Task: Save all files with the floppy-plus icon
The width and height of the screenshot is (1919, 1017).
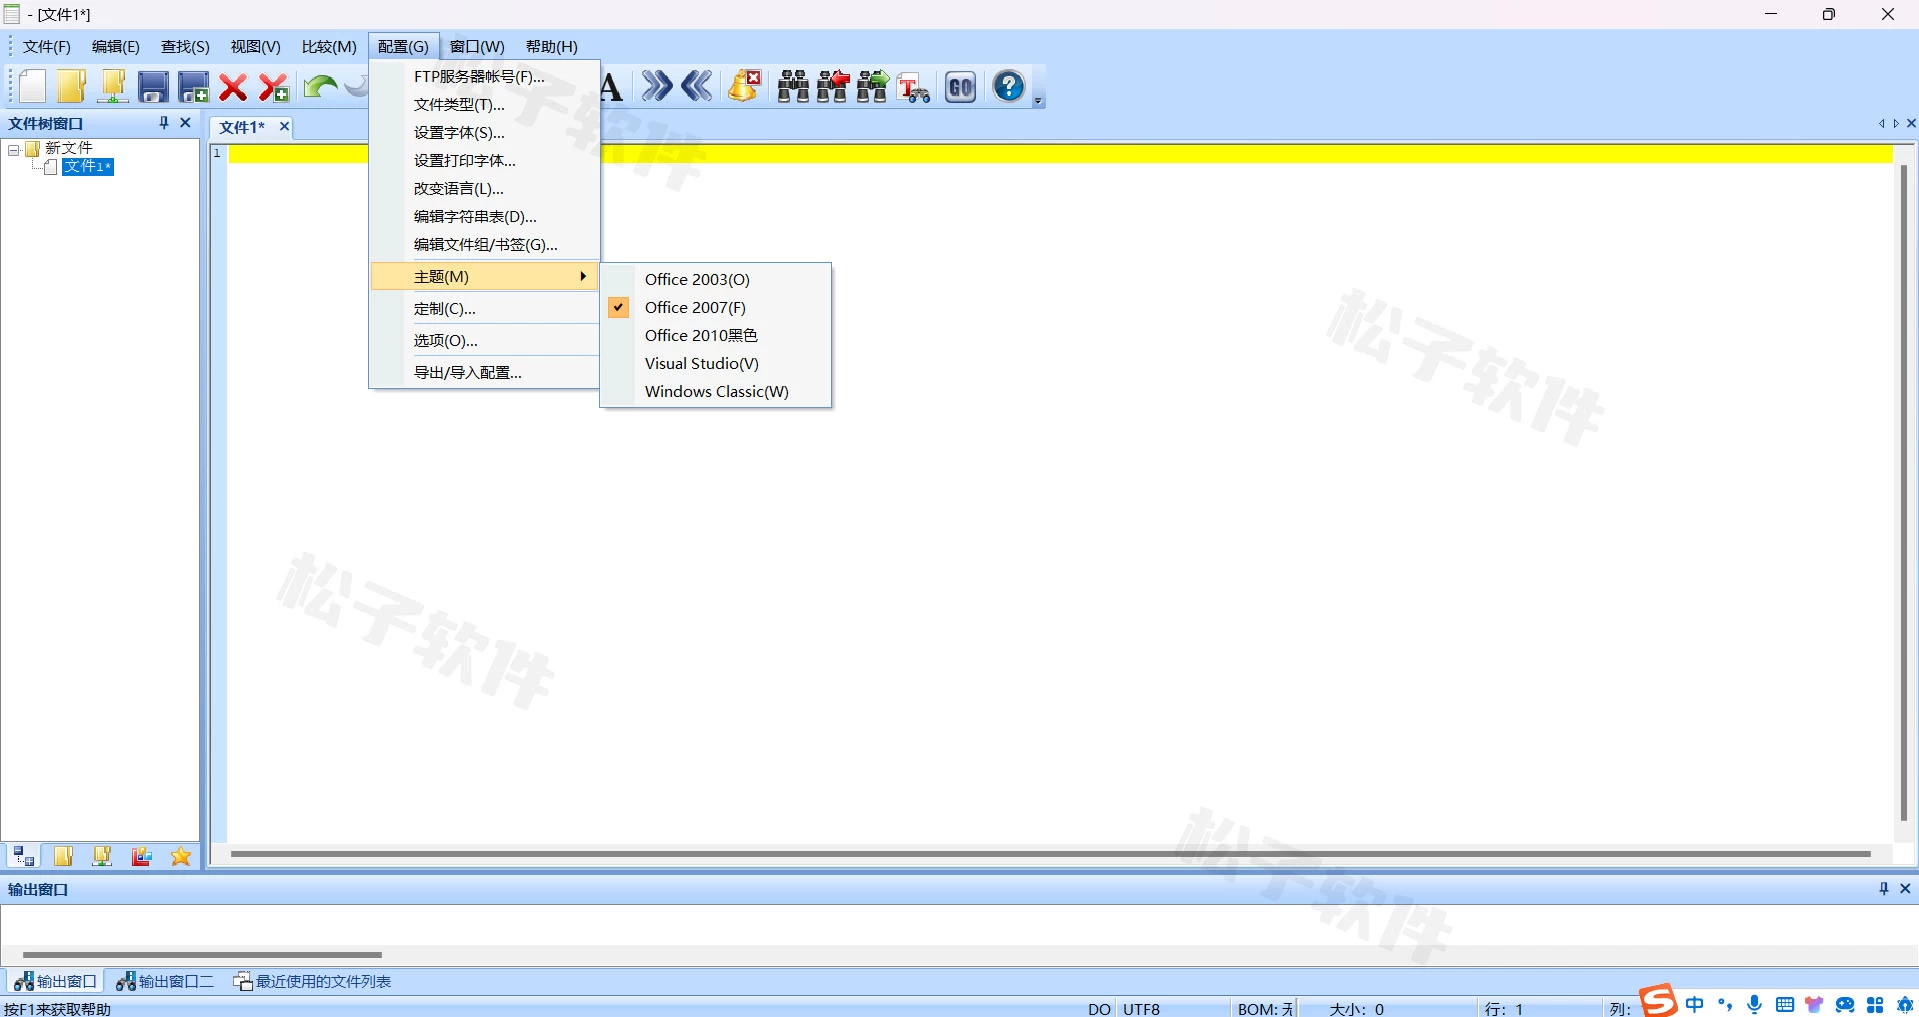Action: [x=193, y=87]
